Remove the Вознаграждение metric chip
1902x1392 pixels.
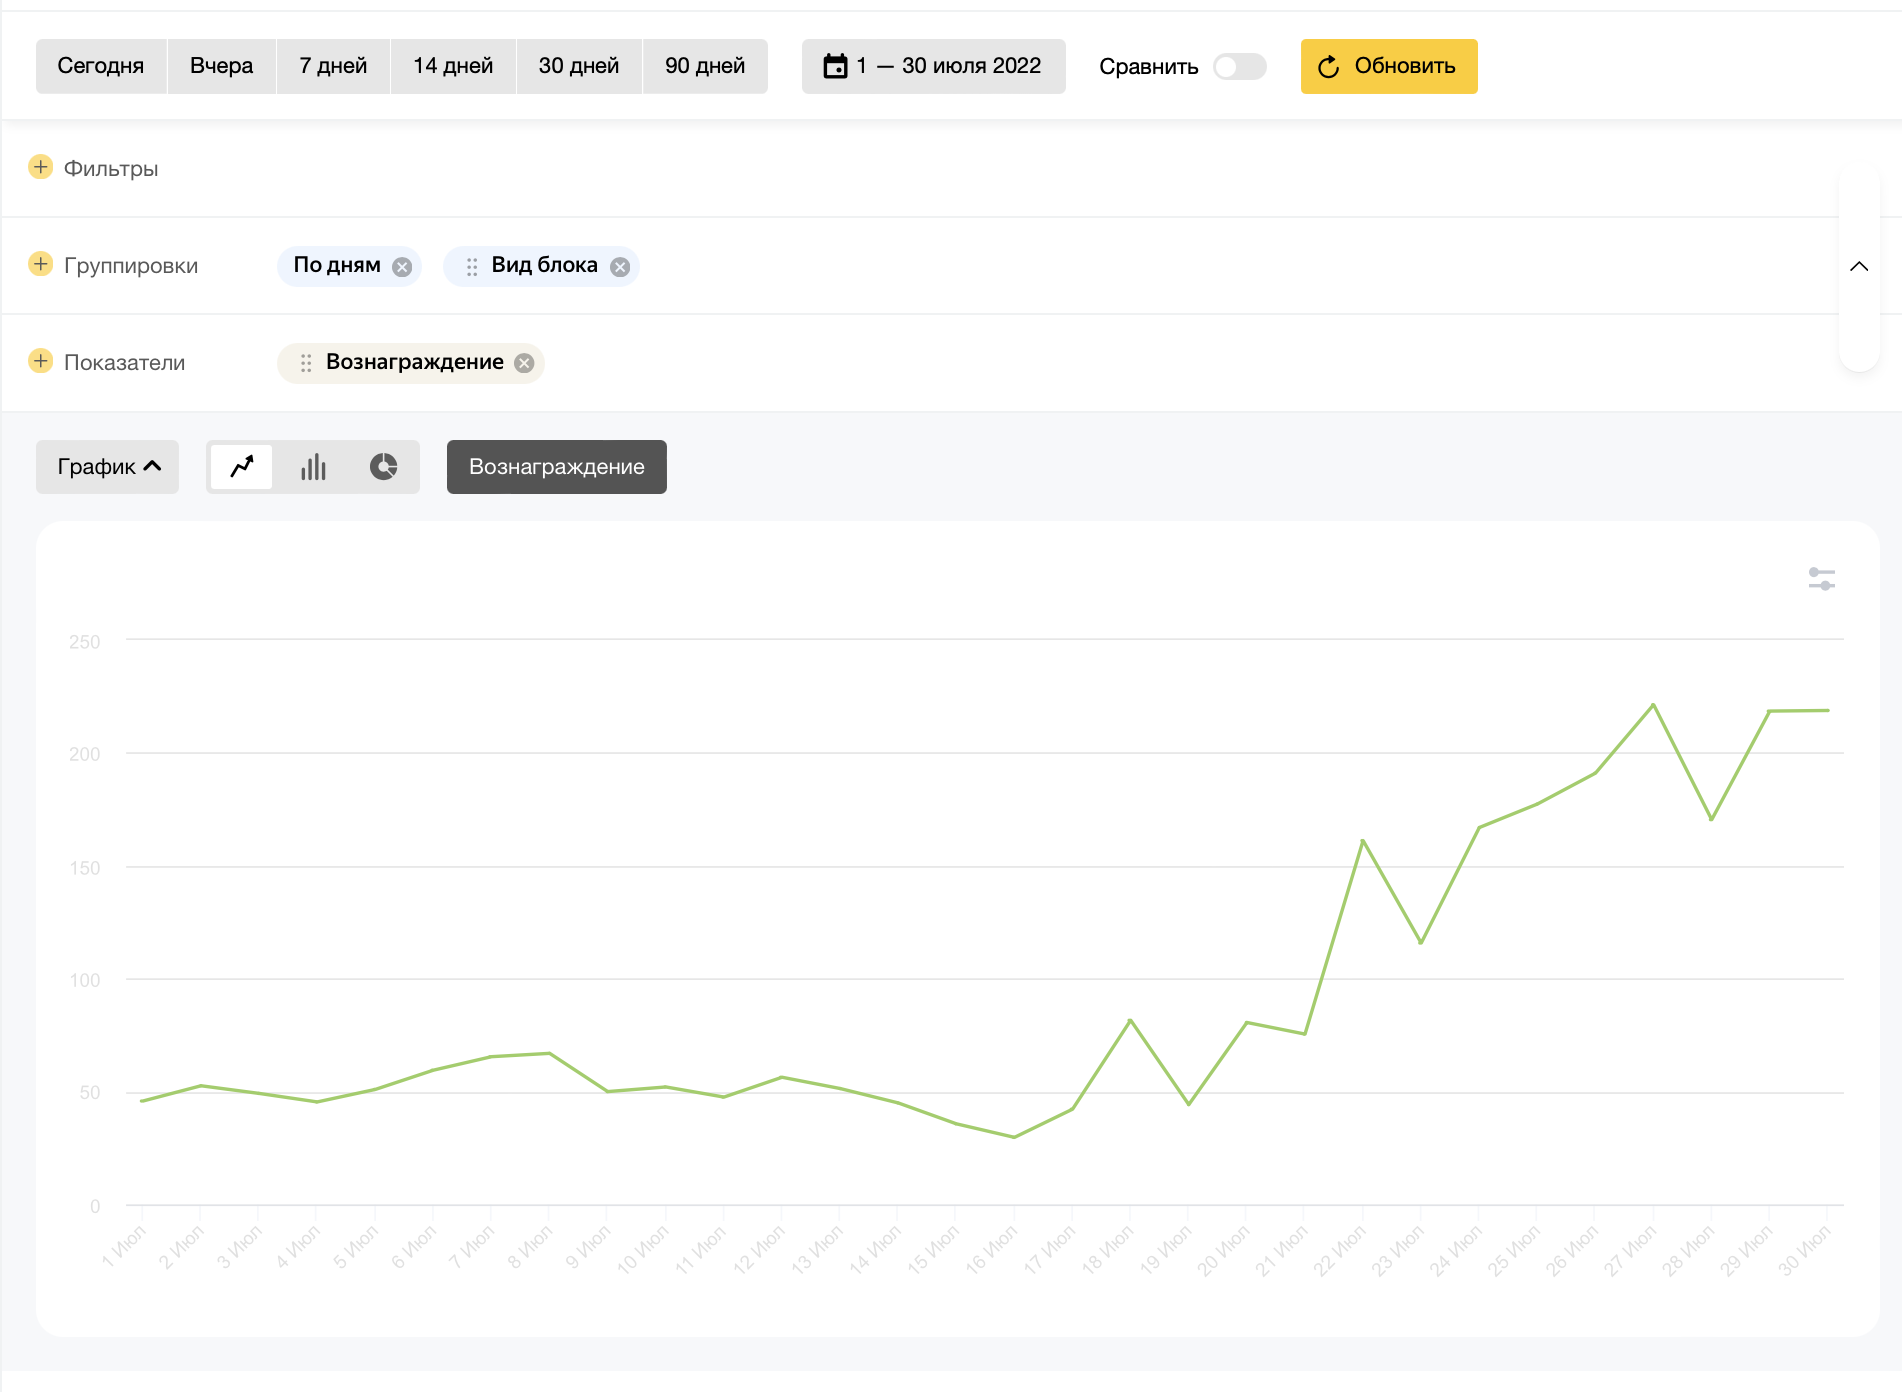524,363
